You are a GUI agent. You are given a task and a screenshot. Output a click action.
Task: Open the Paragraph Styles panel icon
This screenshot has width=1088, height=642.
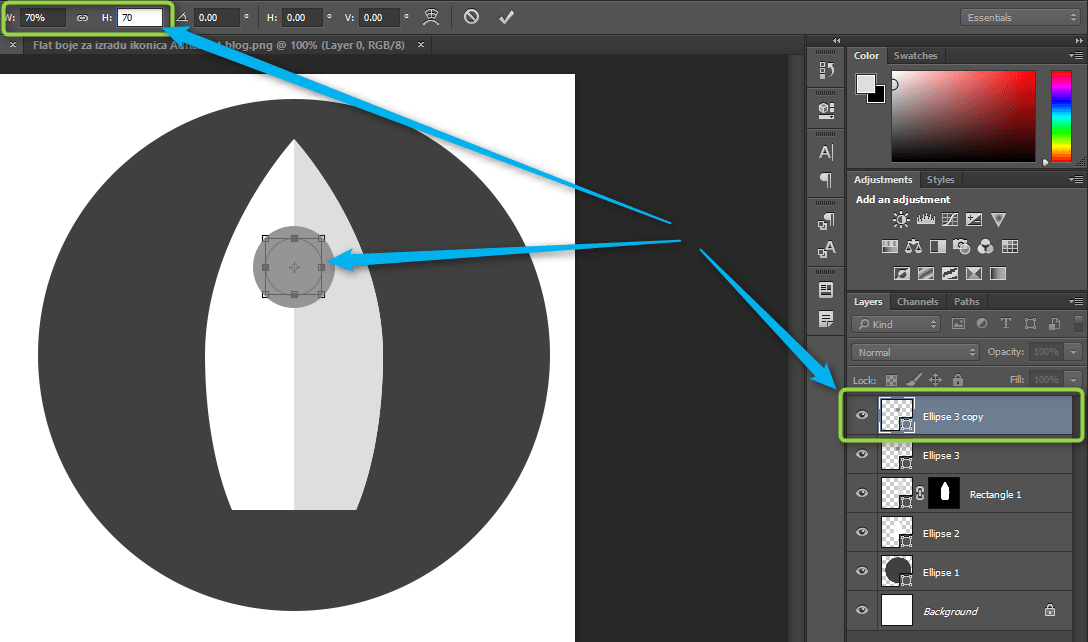826,221
